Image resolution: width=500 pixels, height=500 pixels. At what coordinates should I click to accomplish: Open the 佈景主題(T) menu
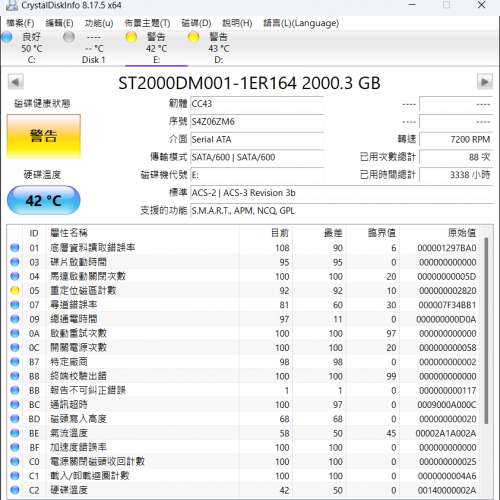pos(147,23)
